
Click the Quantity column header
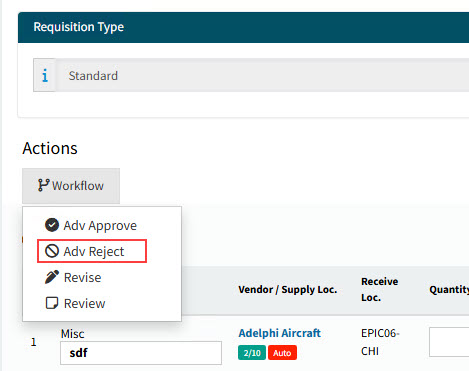point(449,289)
